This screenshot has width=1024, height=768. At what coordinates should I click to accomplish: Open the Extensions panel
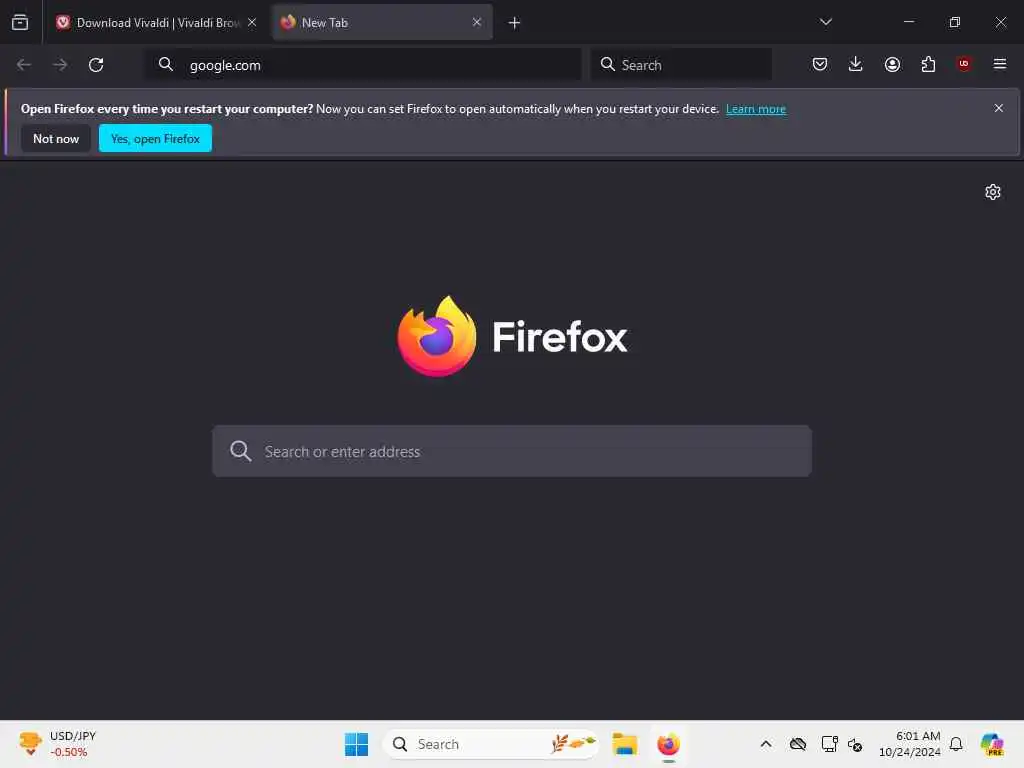pos(928,64)
